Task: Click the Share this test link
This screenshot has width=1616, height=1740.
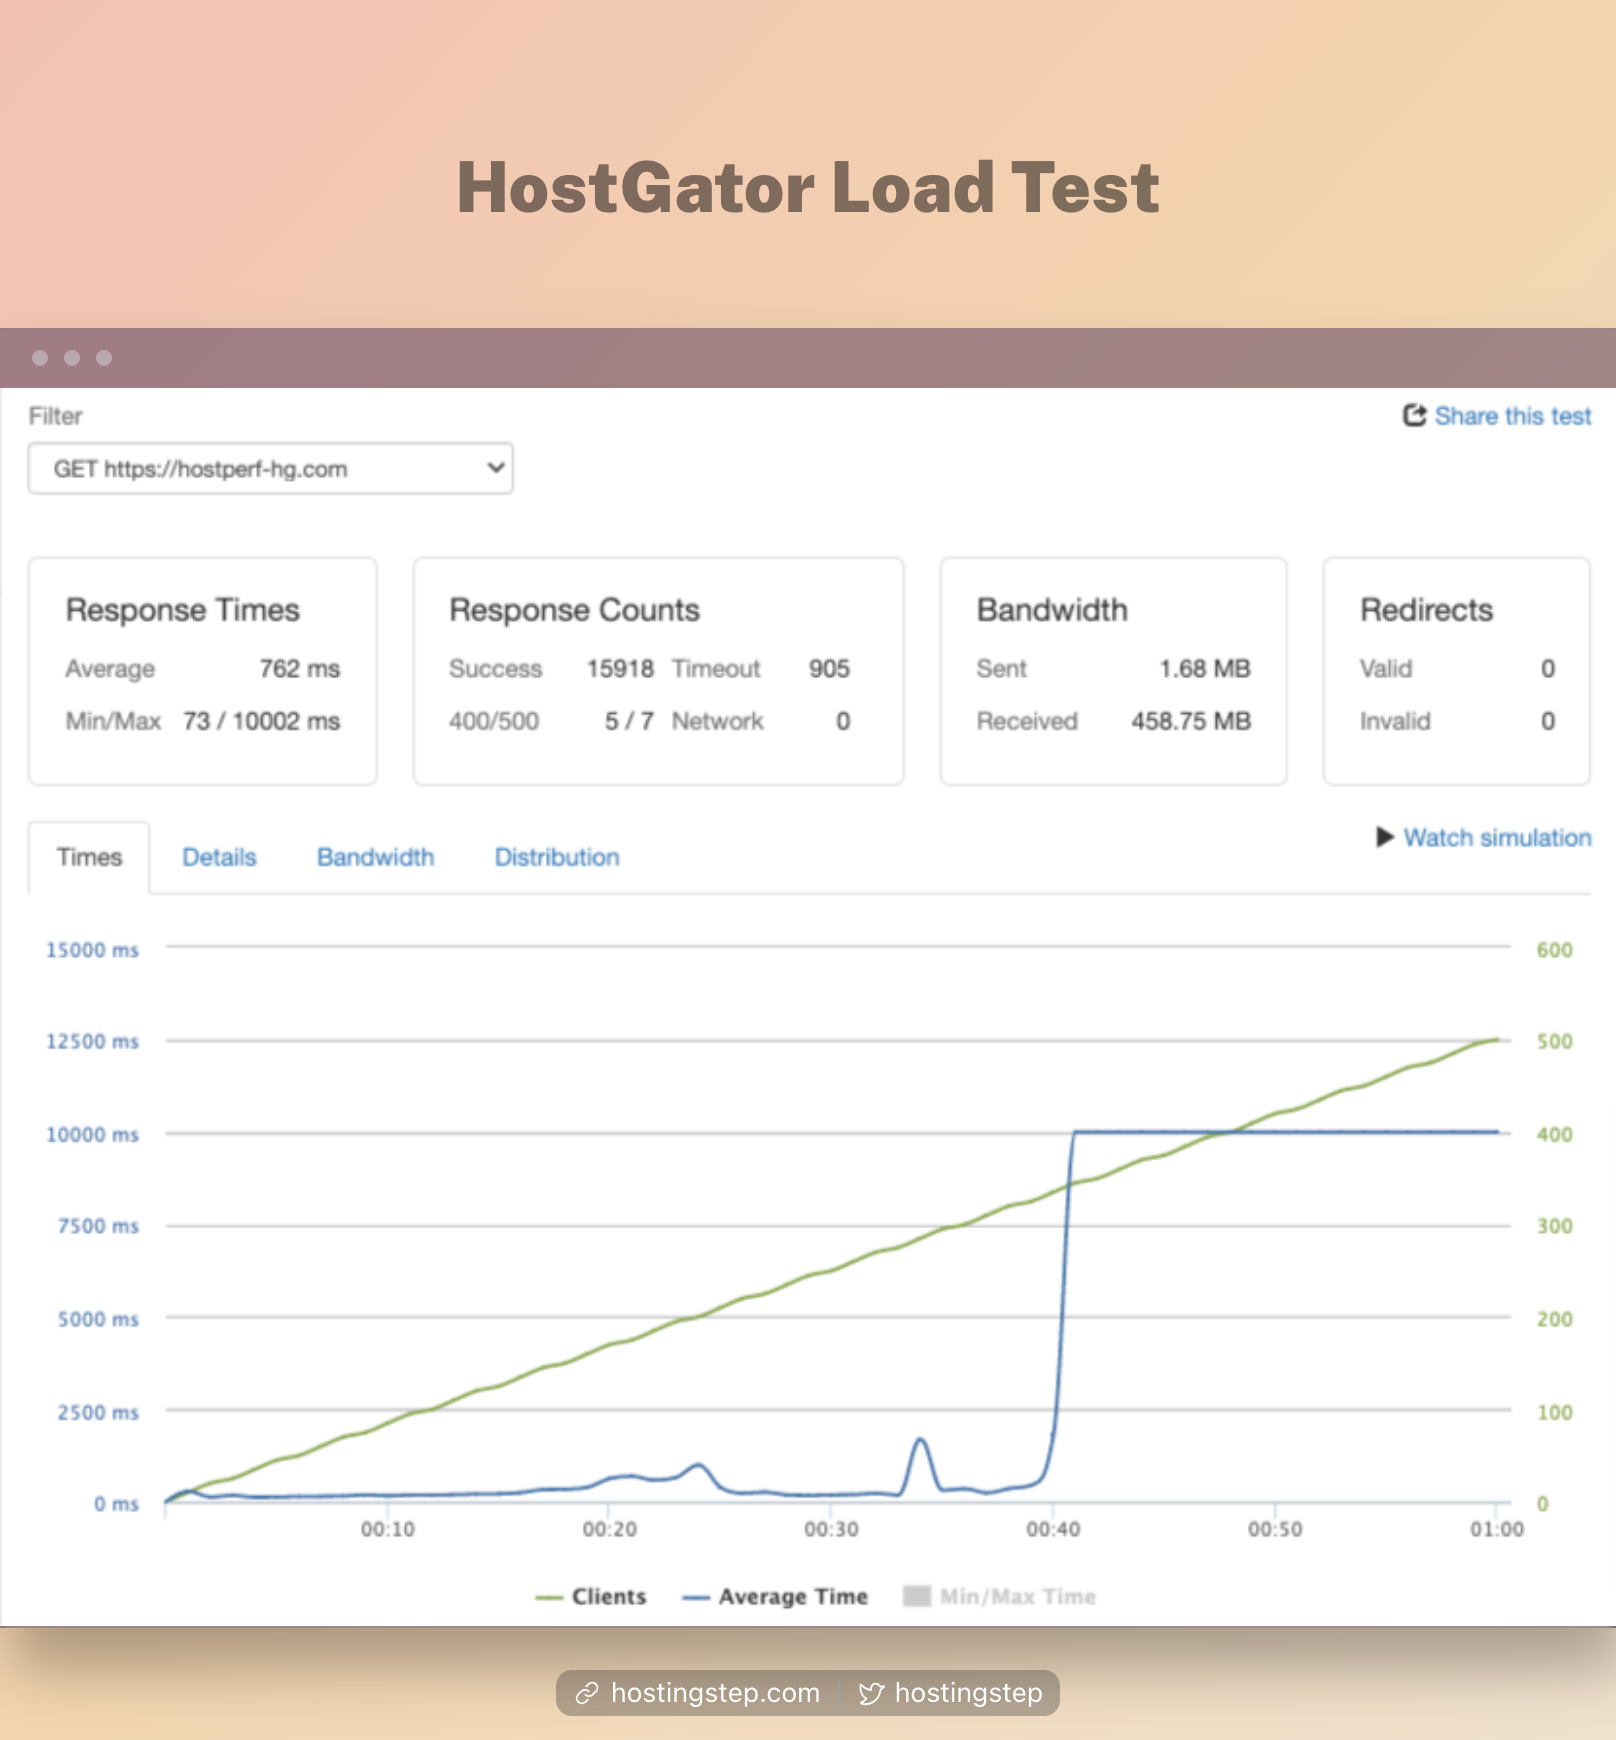Action: click(1512, 416)
